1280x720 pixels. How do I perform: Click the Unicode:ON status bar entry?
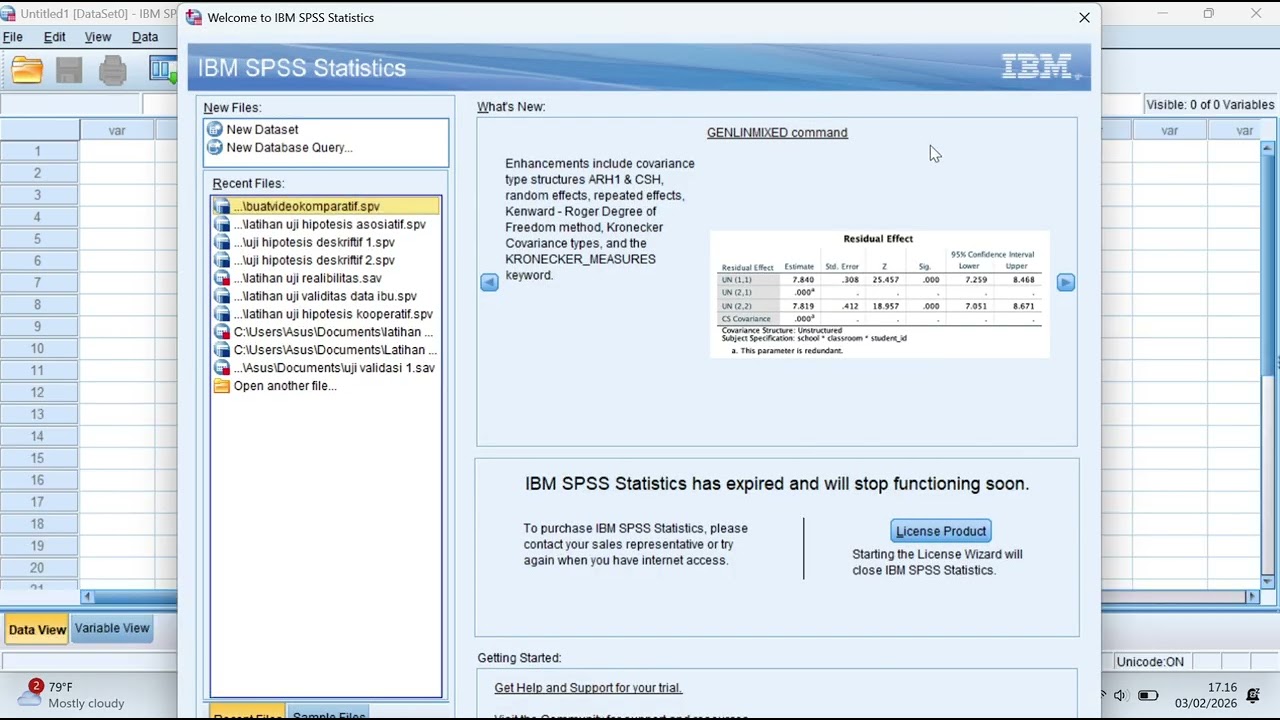[x=1150, y=662]
